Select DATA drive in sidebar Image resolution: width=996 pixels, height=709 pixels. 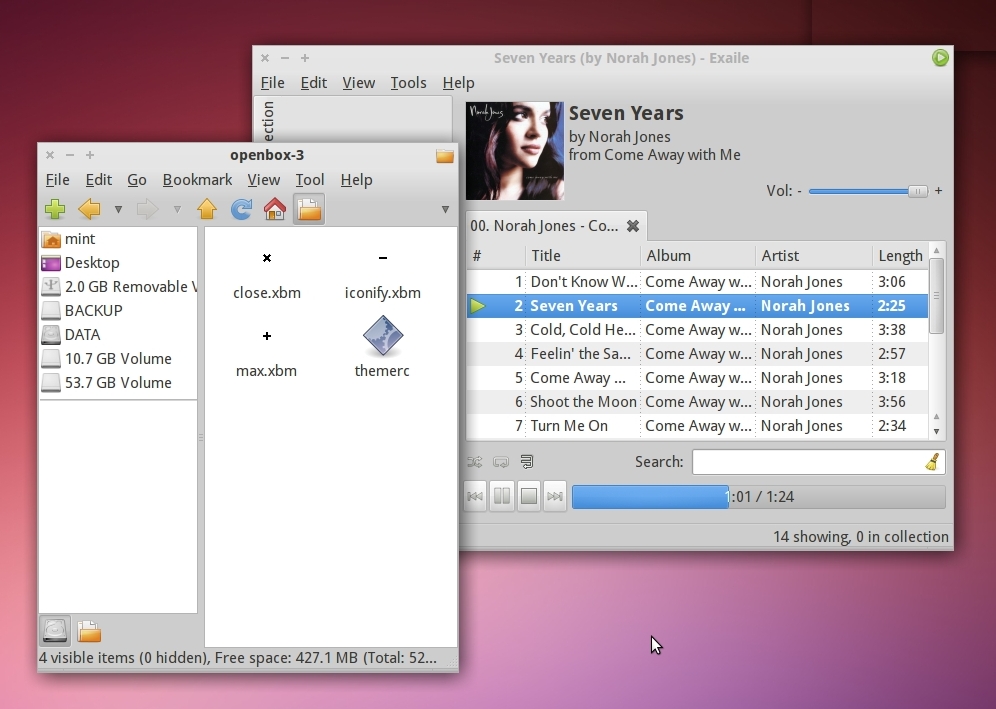point(118,335)
